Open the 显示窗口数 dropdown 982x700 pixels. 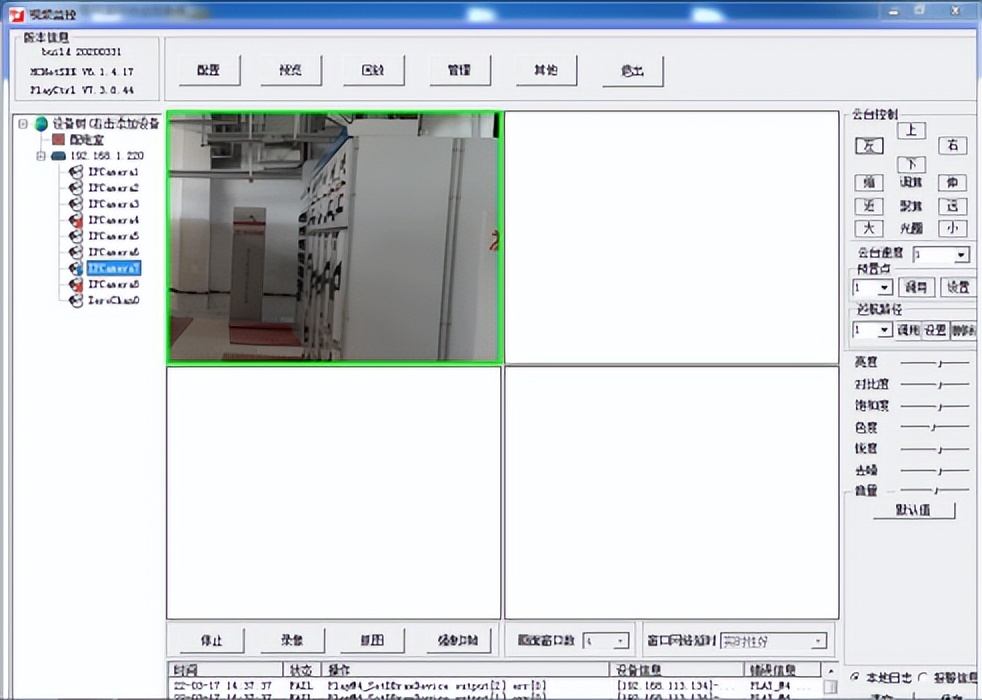621,640
